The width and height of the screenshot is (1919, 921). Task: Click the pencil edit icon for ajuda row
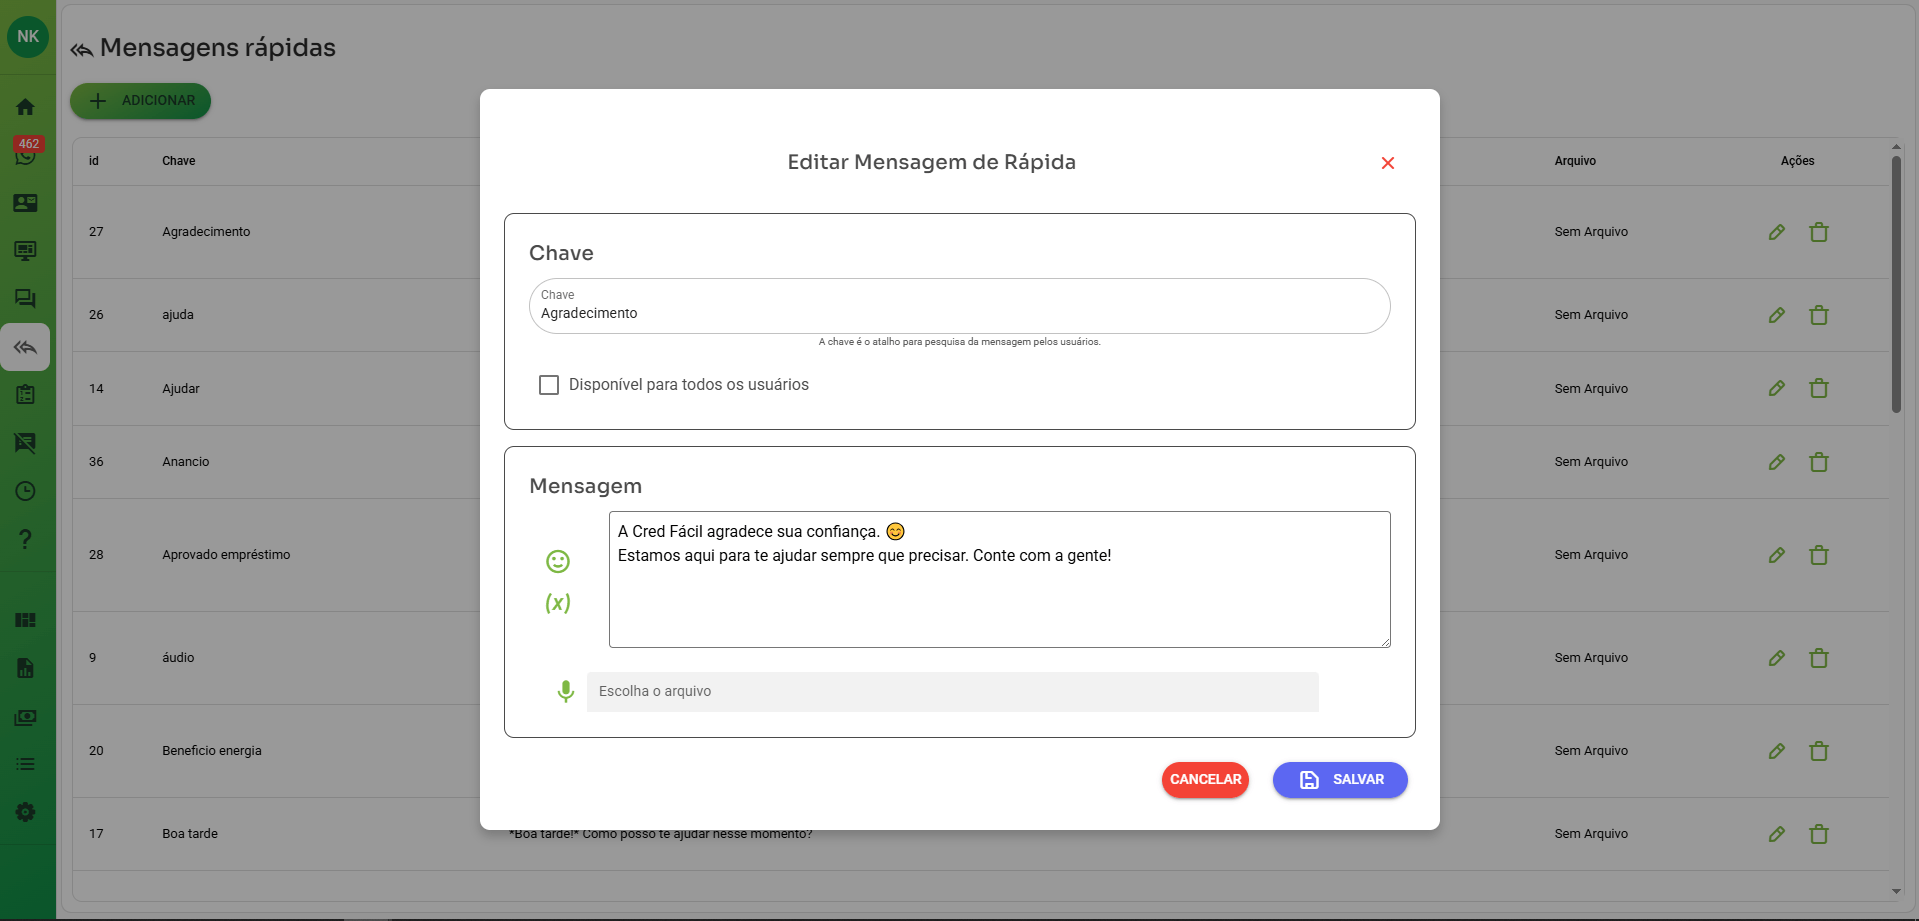click(1776, 315)
